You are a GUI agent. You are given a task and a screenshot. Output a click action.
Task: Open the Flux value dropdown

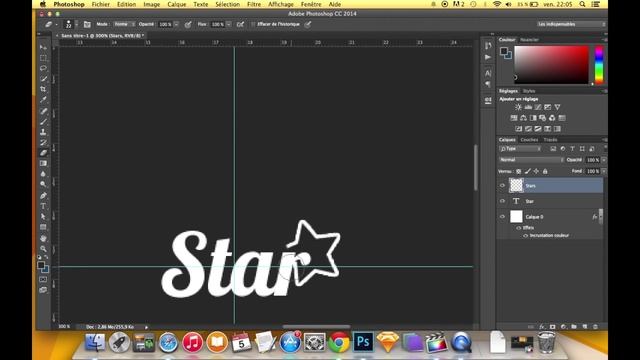pos(229,24)
